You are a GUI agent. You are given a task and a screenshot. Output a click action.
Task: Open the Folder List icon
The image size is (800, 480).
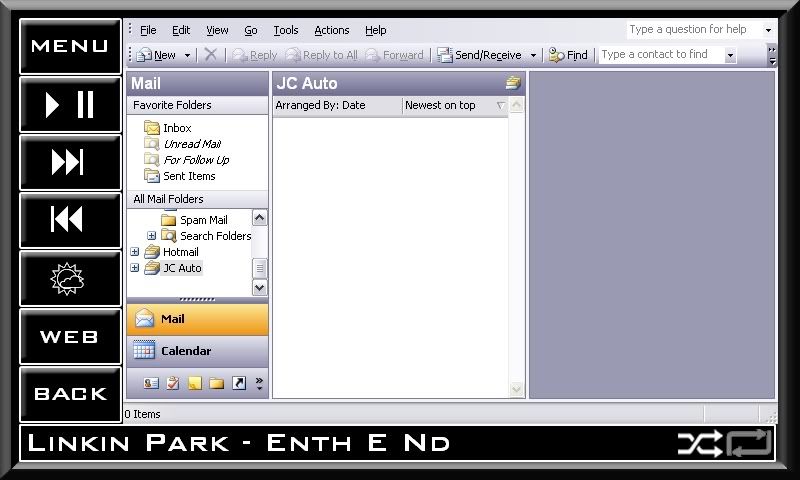point(217,383)
